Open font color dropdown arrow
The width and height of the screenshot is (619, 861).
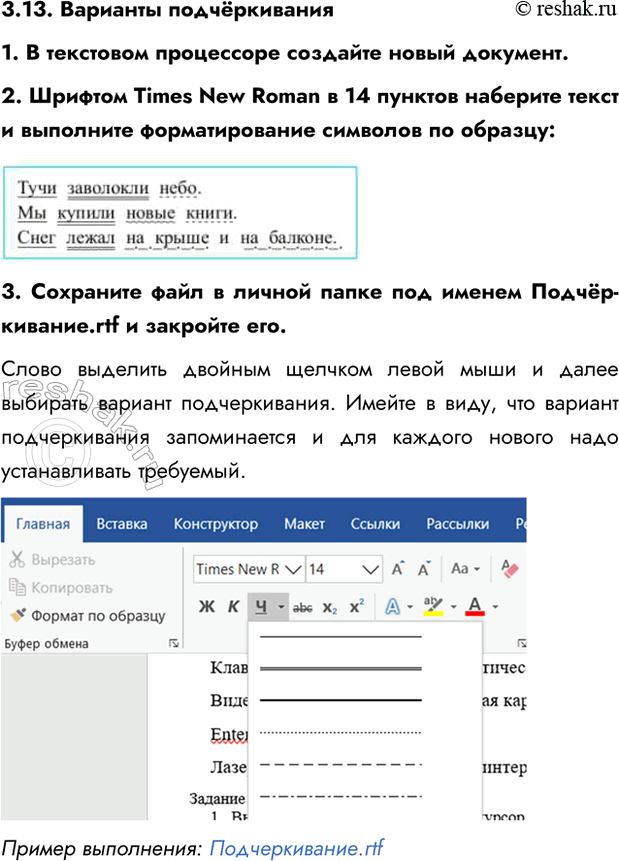click(495, 607)
